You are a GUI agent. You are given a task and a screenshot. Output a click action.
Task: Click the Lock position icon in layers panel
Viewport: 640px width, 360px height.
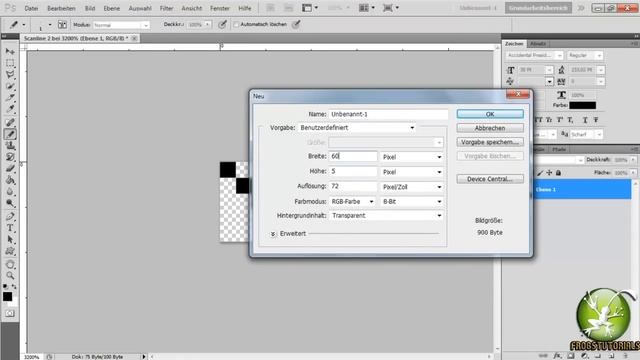[549, 173]
